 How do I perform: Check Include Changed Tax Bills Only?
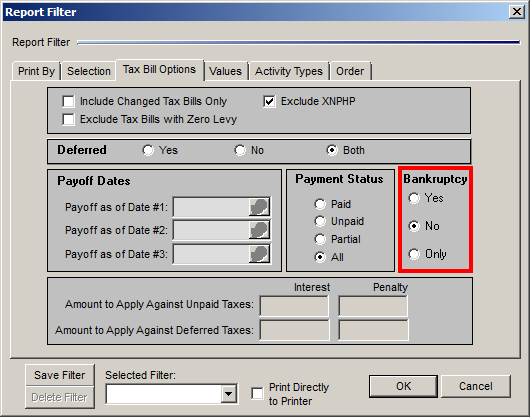click(x=69, y=101)
